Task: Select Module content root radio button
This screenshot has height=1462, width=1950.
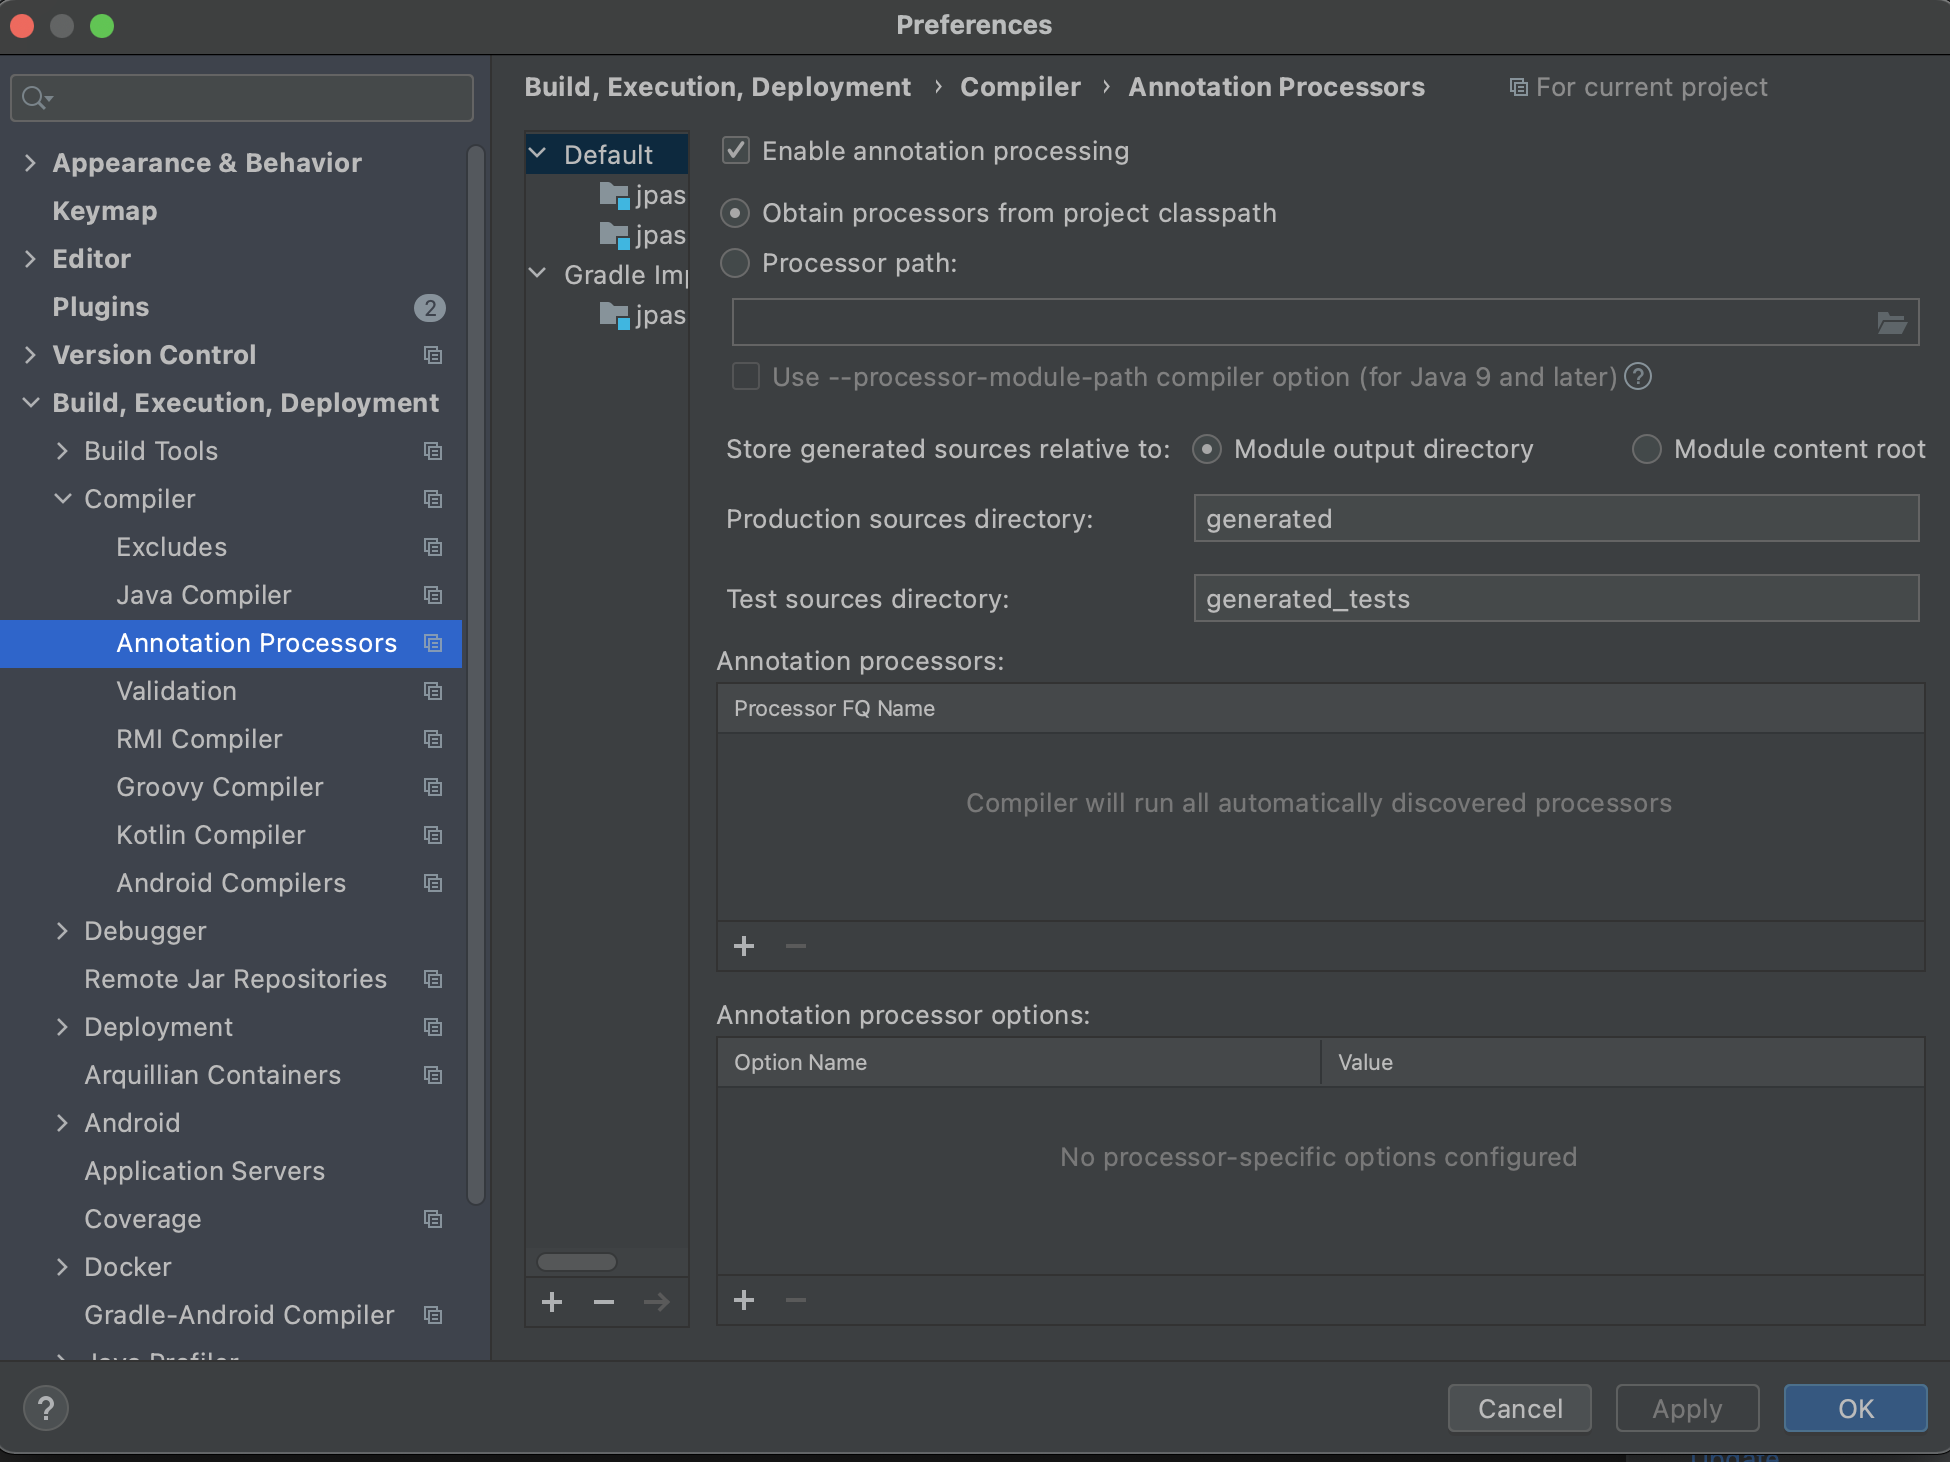Action: (1646, 449)
